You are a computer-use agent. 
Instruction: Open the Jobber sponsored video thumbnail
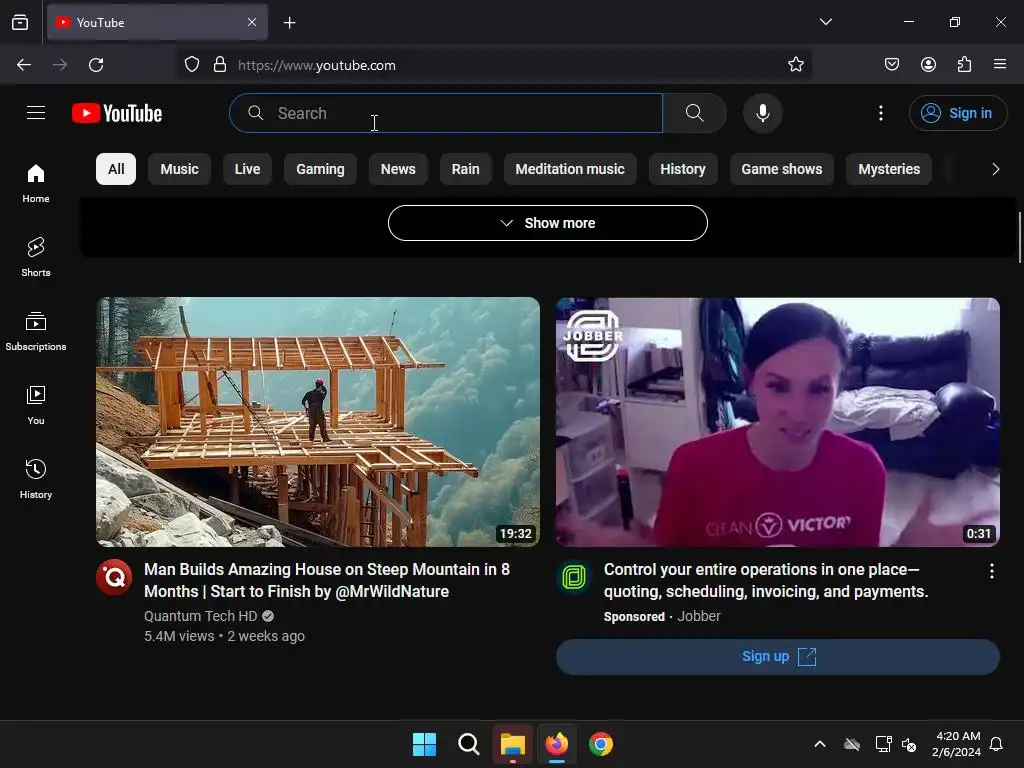[778, 422]
